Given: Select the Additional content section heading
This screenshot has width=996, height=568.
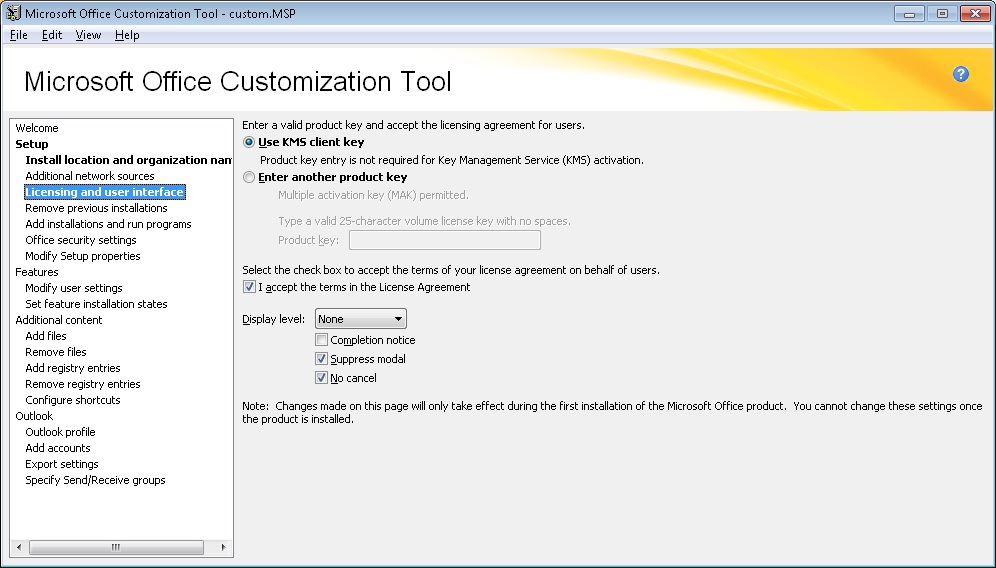Looking at the screenshot, I should [58, 320].
